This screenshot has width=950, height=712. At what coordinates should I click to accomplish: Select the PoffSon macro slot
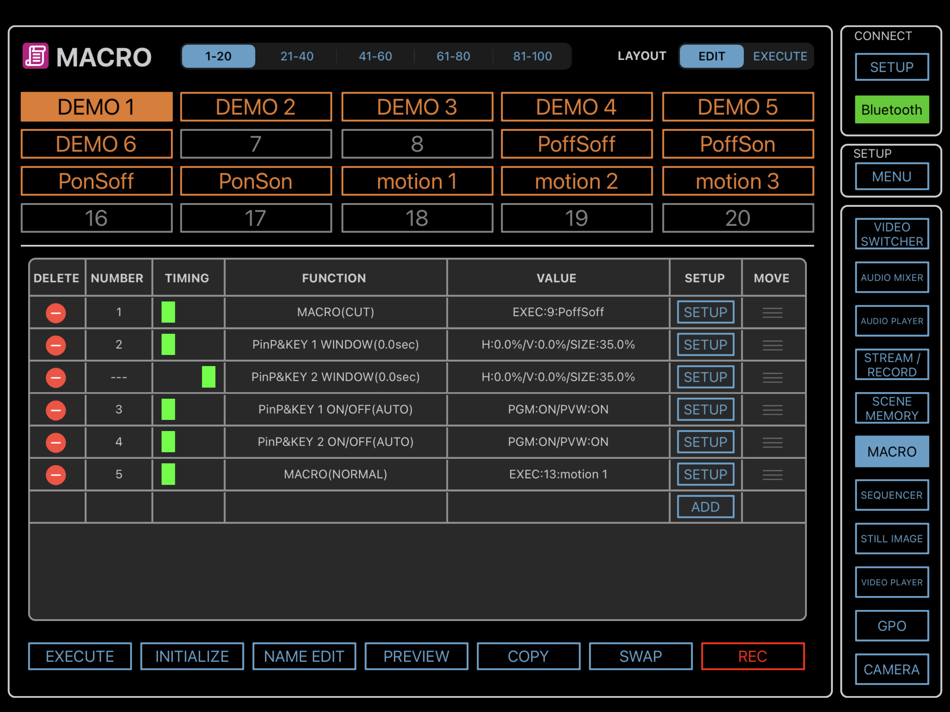(x=737, y=144)
